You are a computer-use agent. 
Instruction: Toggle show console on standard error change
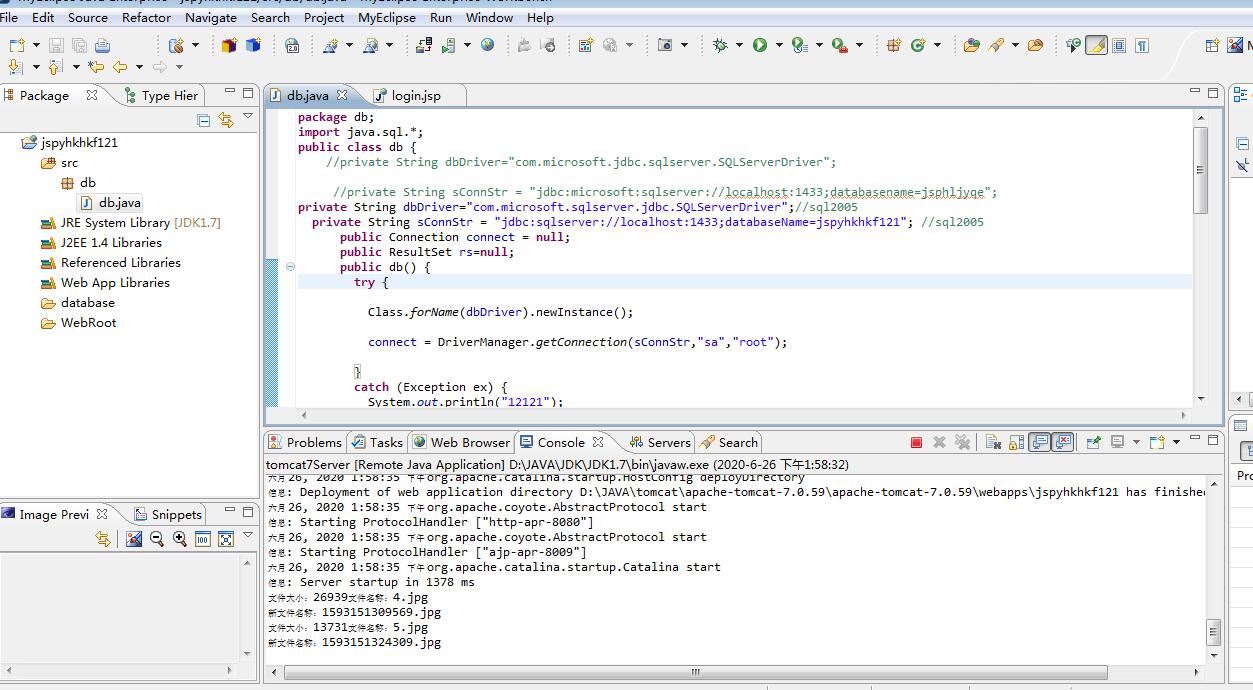click(x=1063, y=442)
